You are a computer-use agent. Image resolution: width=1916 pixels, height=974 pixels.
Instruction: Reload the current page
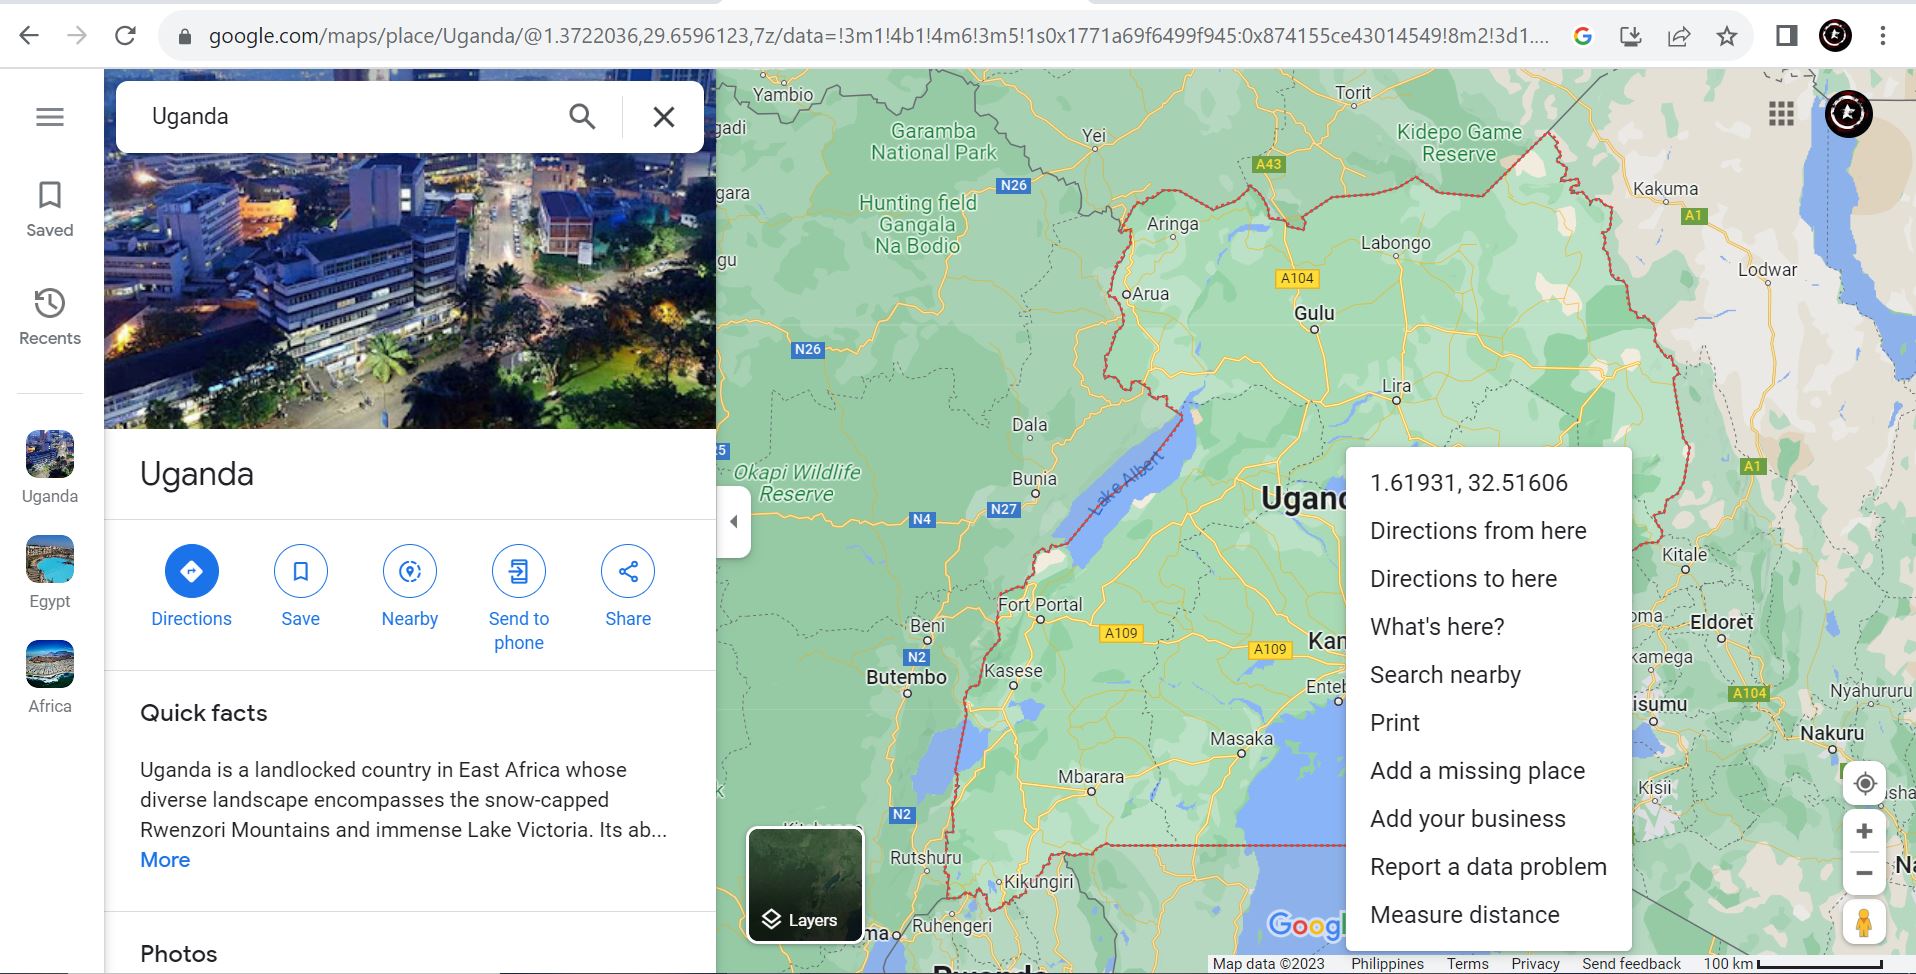click(x=125, y=36)
